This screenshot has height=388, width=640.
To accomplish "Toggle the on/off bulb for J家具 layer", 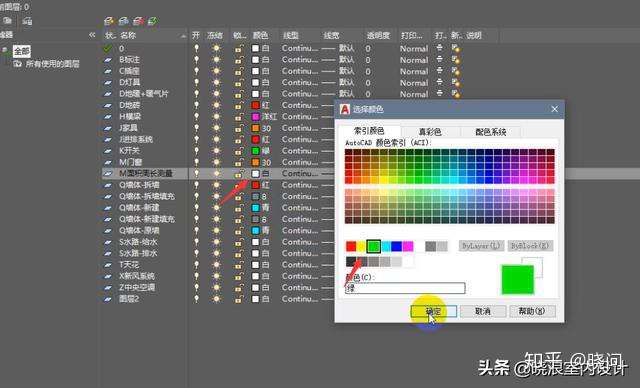I will point(196,128).
